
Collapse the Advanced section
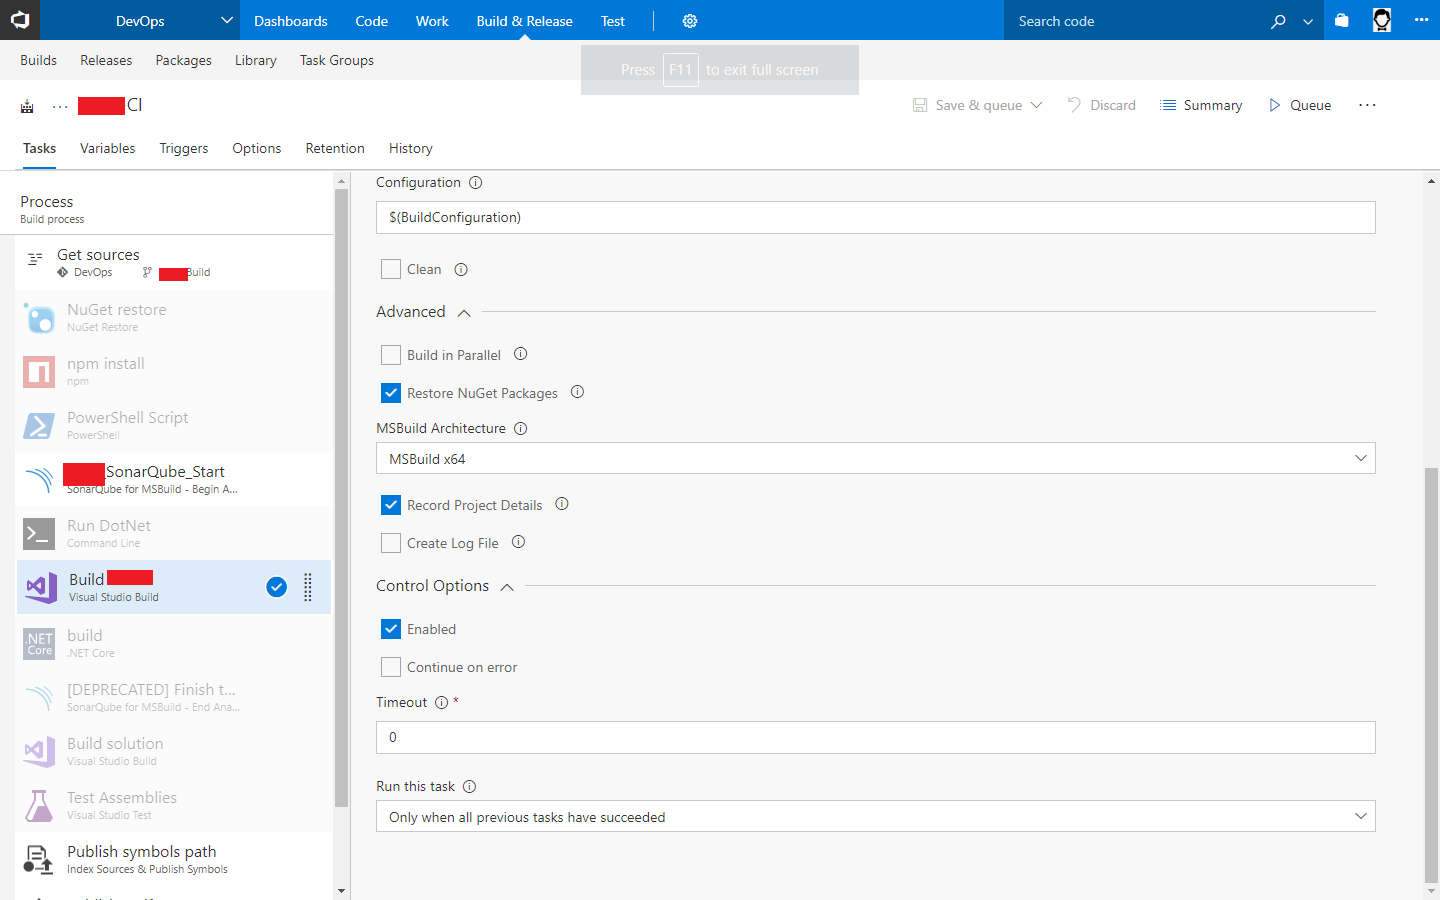click(464, 313)
